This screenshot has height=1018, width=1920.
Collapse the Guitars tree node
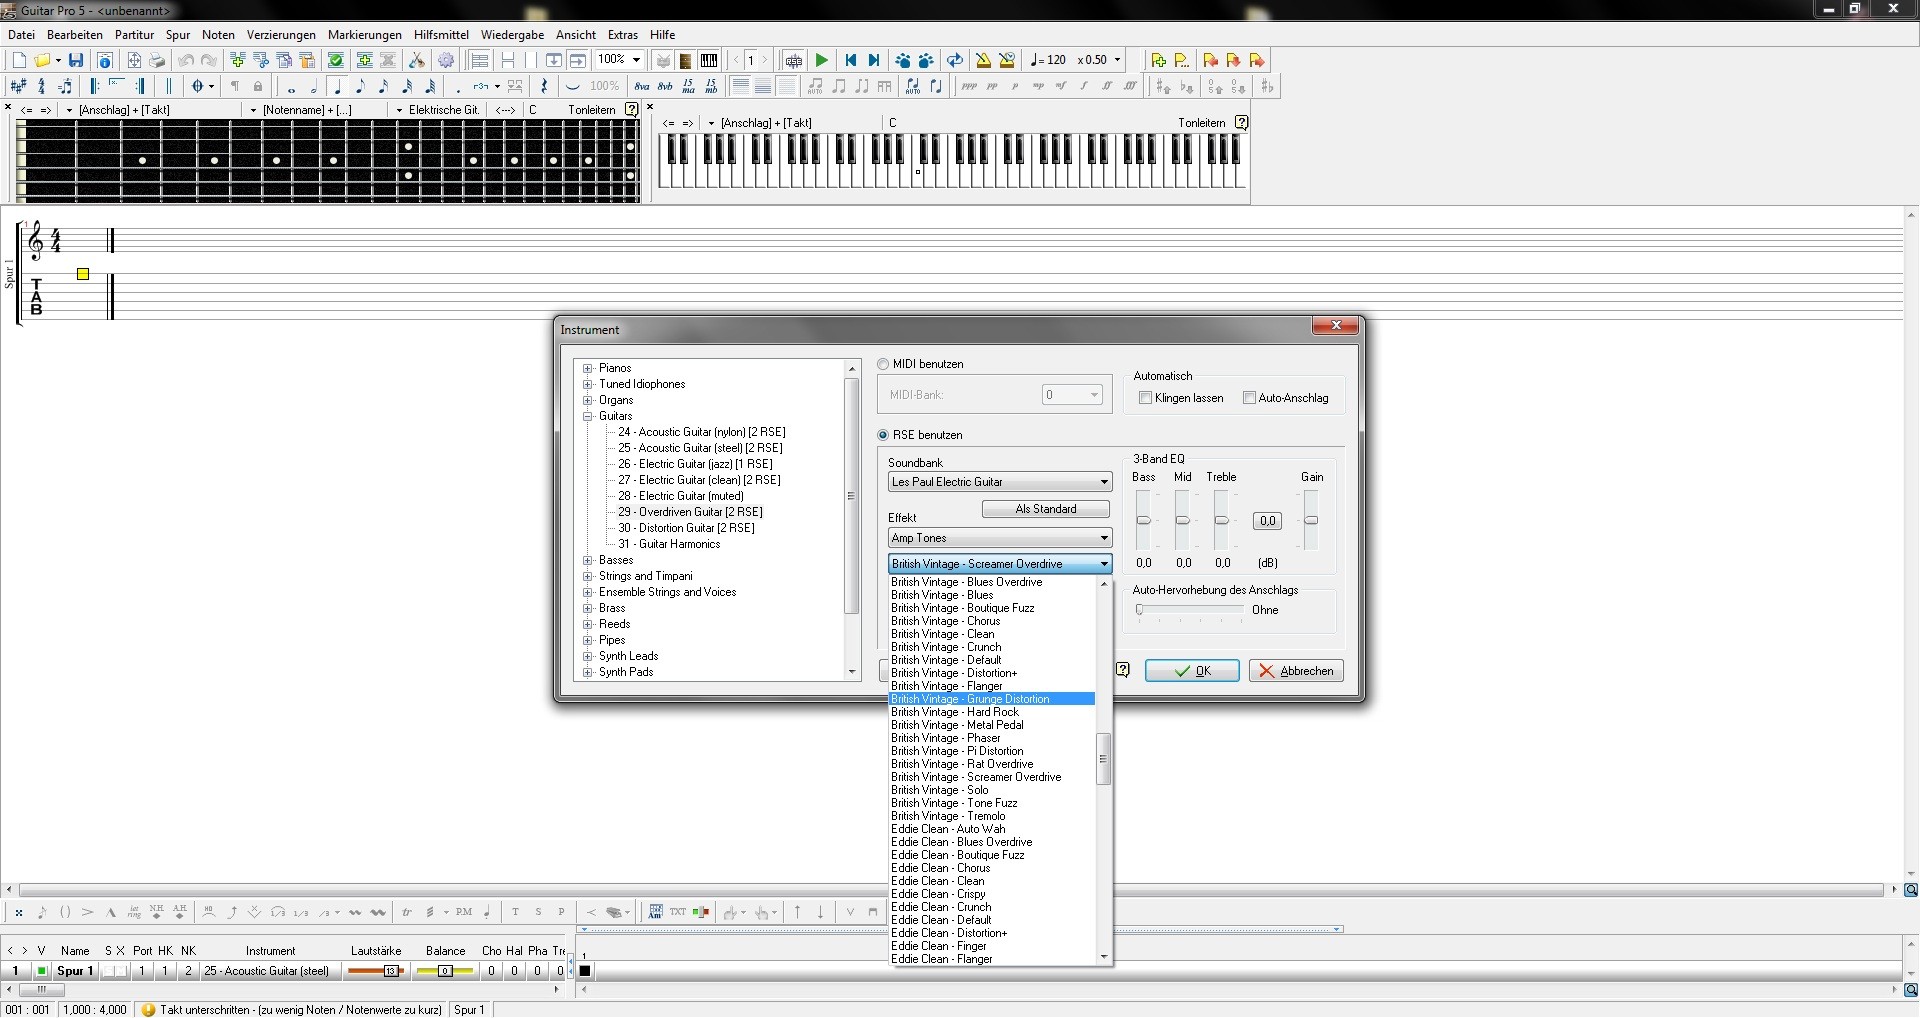588,416
